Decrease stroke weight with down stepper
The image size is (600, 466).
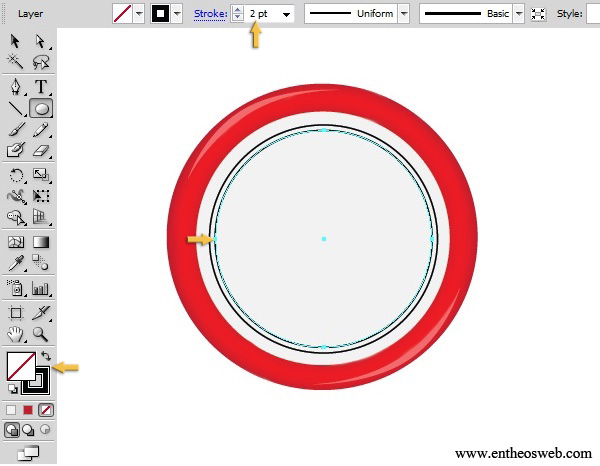[237, 18]
